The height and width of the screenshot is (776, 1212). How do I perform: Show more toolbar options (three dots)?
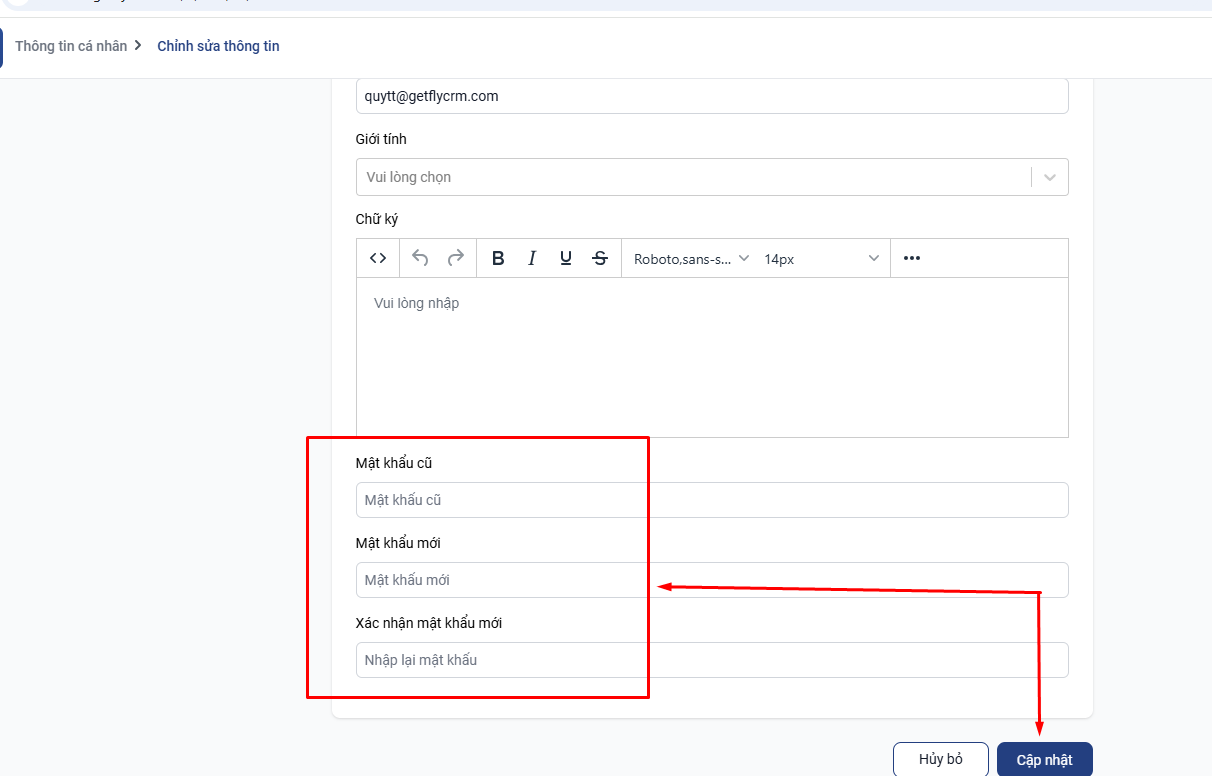[x=911, y=258]
